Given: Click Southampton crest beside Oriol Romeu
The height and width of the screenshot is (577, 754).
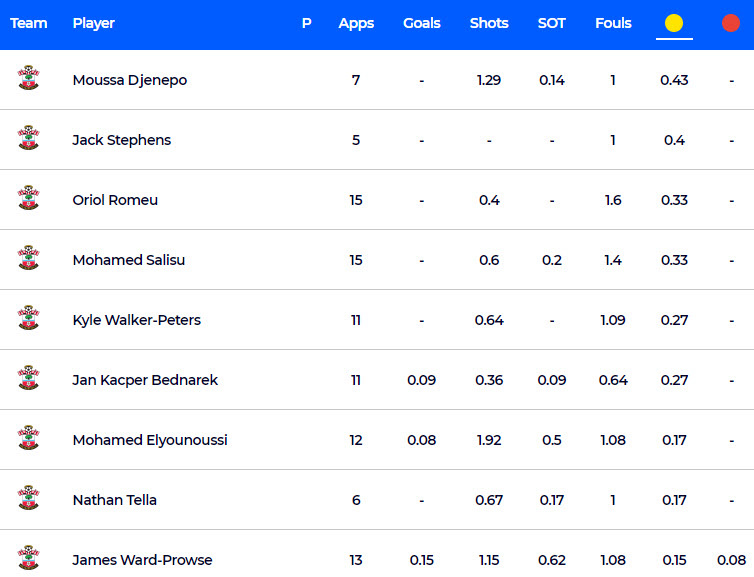Looking at the screenshot, I should pyautogui.click(x=28, y=199).
